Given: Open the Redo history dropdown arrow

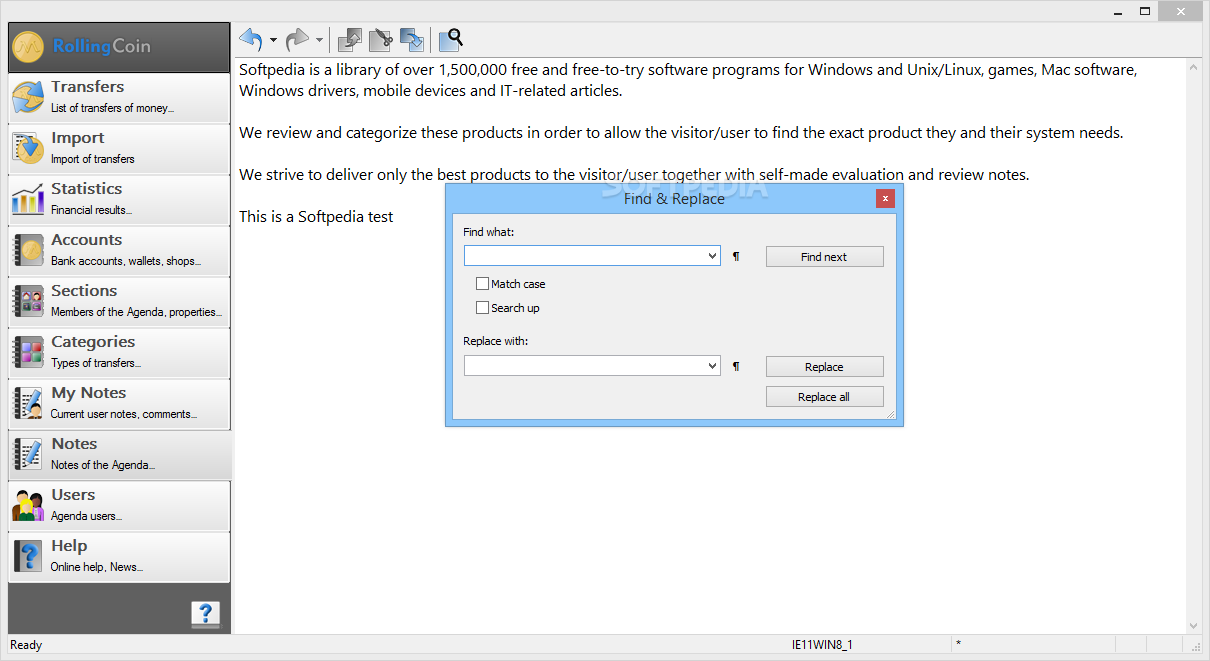Looking at the screenshot, I should click(320, 40).
